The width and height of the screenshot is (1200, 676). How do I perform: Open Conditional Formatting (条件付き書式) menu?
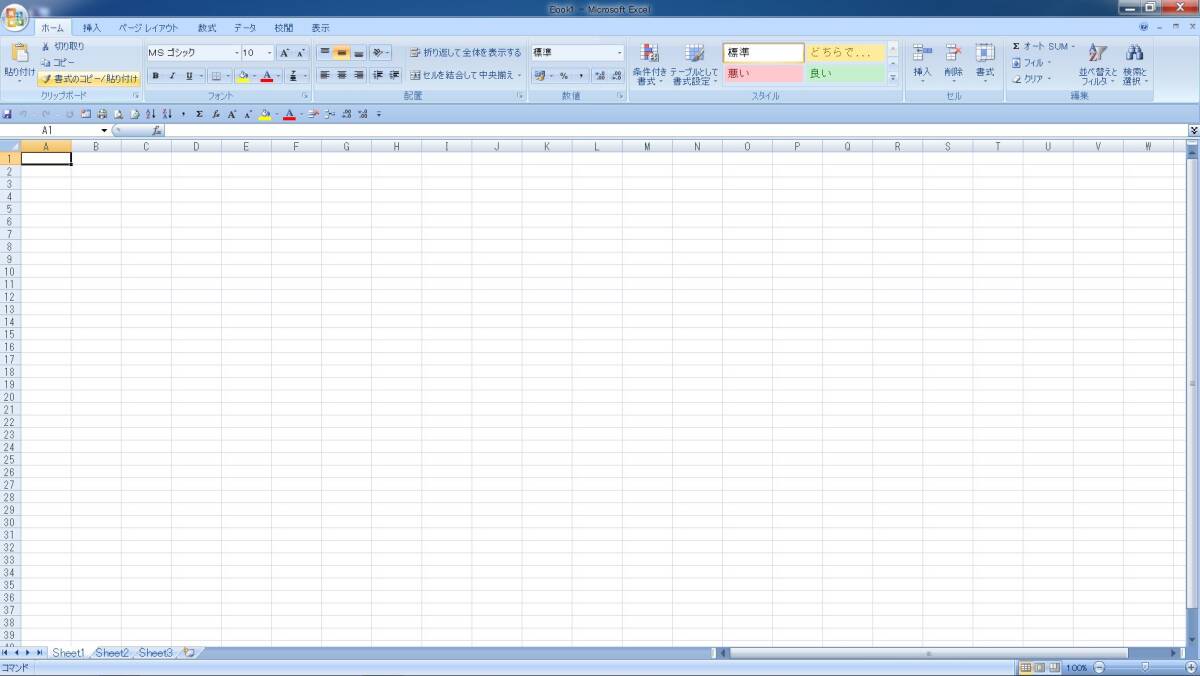(x=649, y=64)
